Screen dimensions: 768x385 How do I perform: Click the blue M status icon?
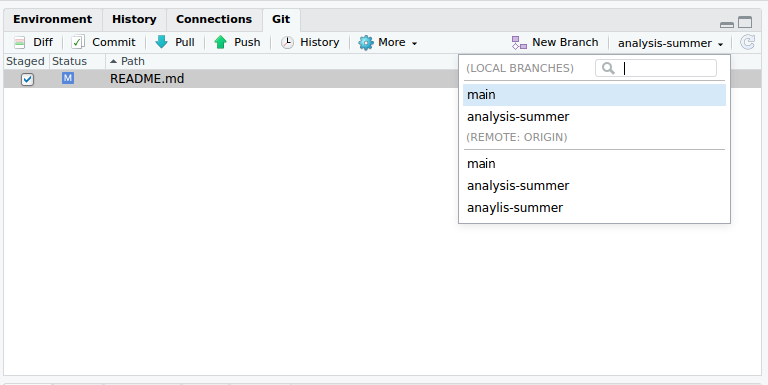[x=68, y=78]
